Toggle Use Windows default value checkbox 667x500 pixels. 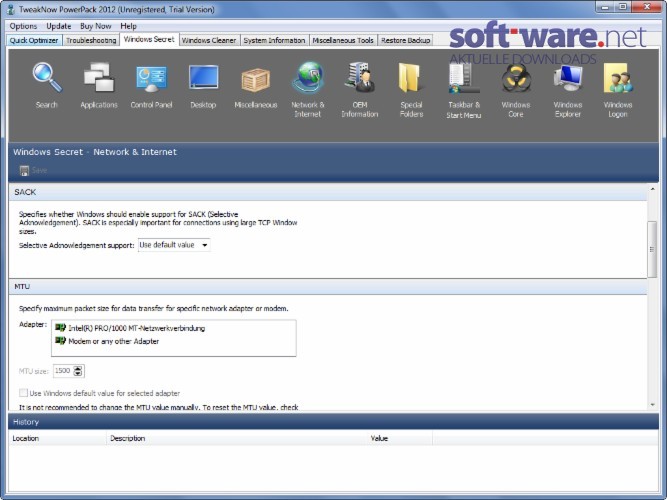tap(23, 393)
